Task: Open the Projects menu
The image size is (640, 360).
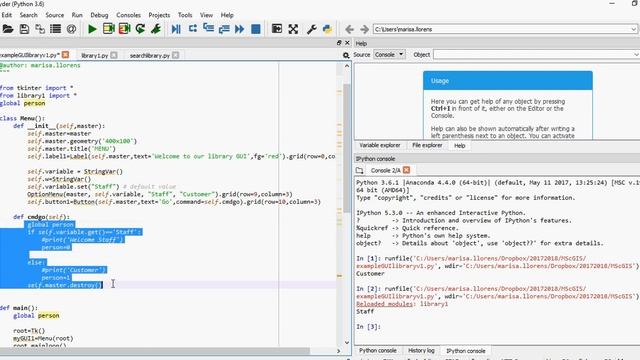Action: (x=159, y=15)
